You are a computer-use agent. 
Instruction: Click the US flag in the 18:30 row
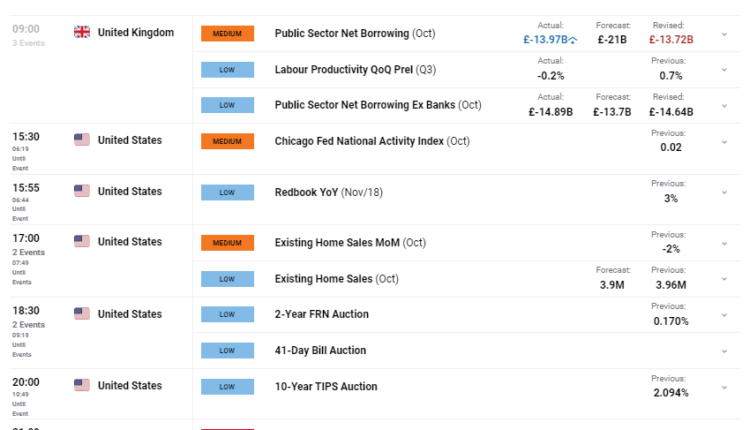(x=82, y=314)
